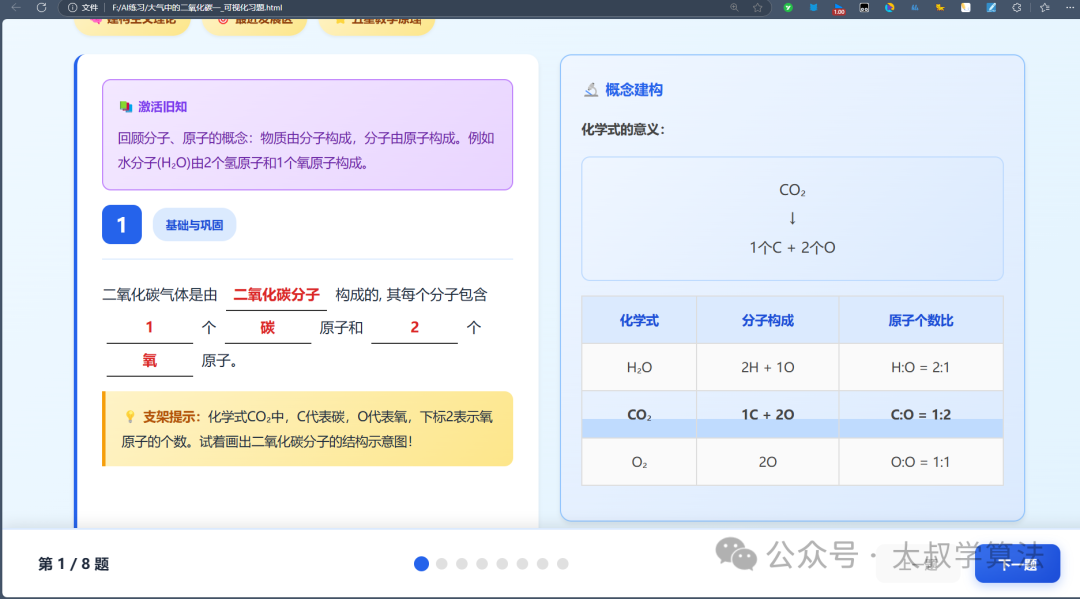Jump to question three via pagination dot
Screen dimensions: 1080x599
[462, 563]
